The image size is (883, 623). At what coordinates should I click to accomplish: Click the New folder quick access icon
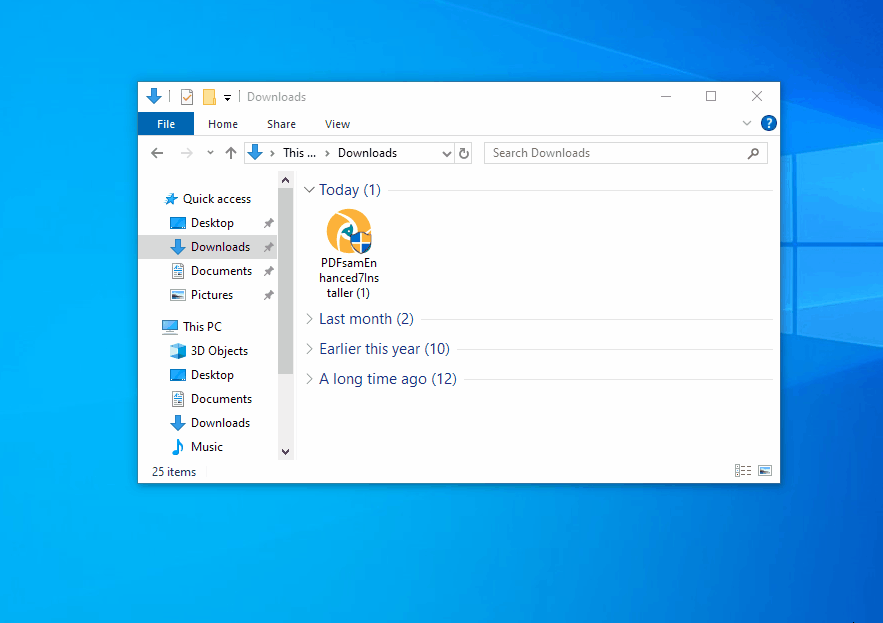208,96
